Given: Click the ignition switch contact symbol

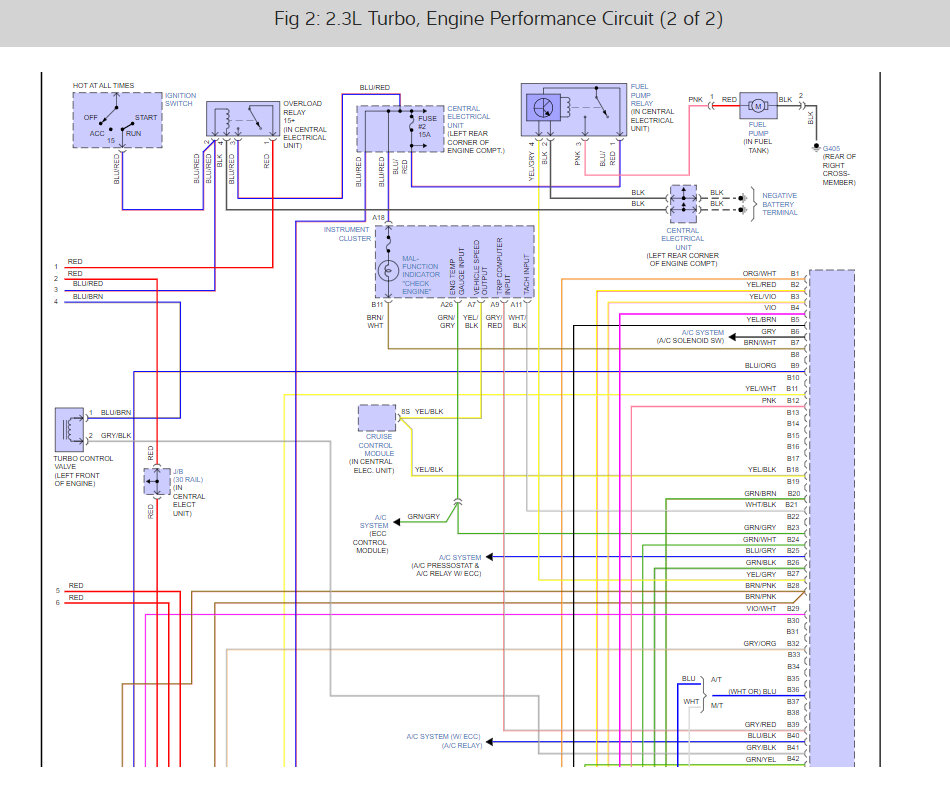Looking at the screenshot, I should (118, 120).
